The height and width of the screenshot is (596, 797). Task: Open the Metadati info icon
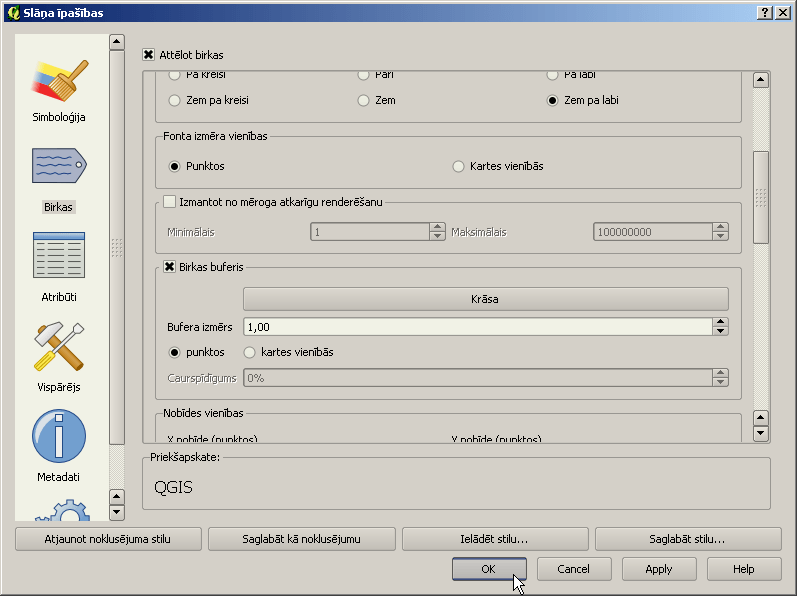tap(59, 436)
